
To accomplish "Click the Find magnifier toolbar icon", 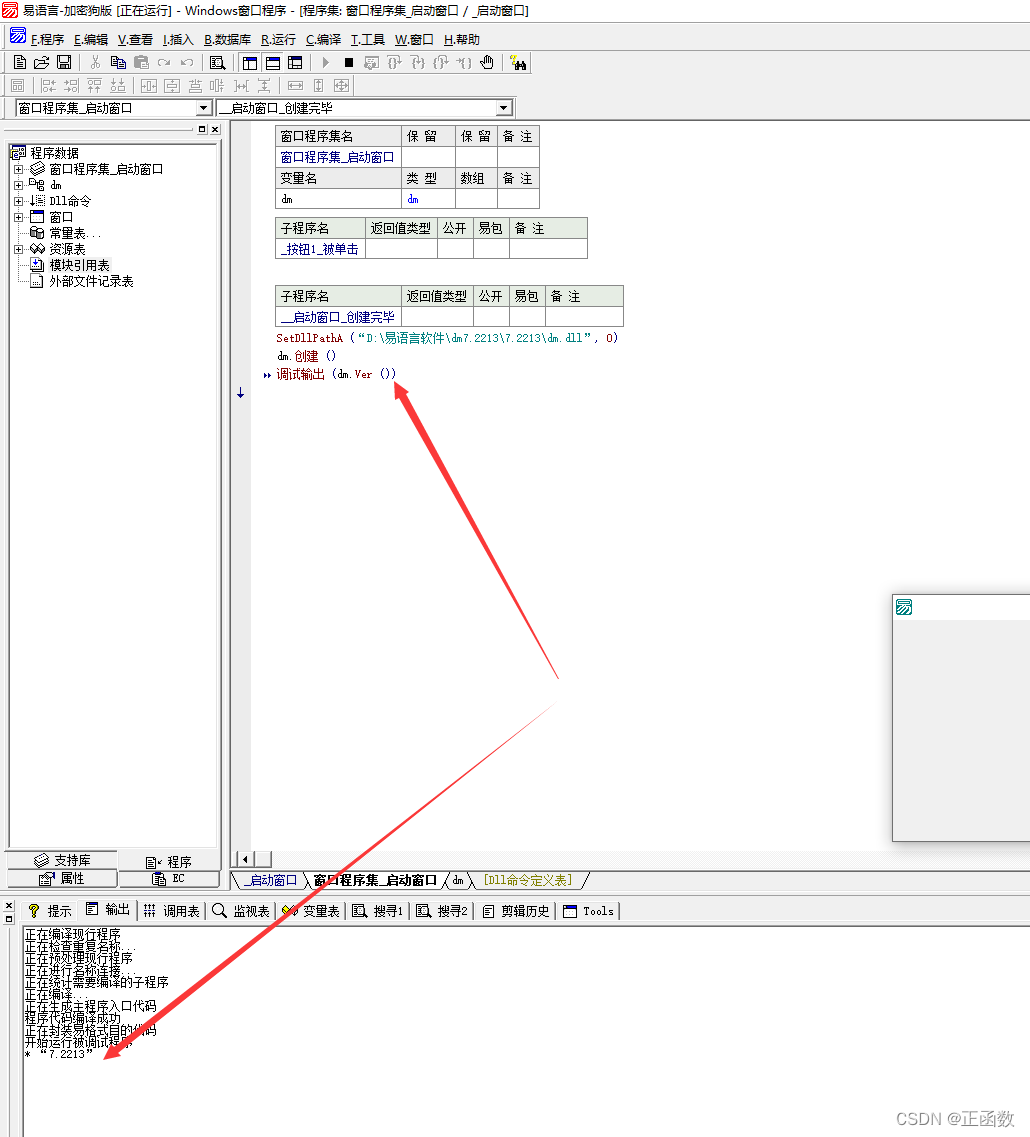I will coord(217,63).
